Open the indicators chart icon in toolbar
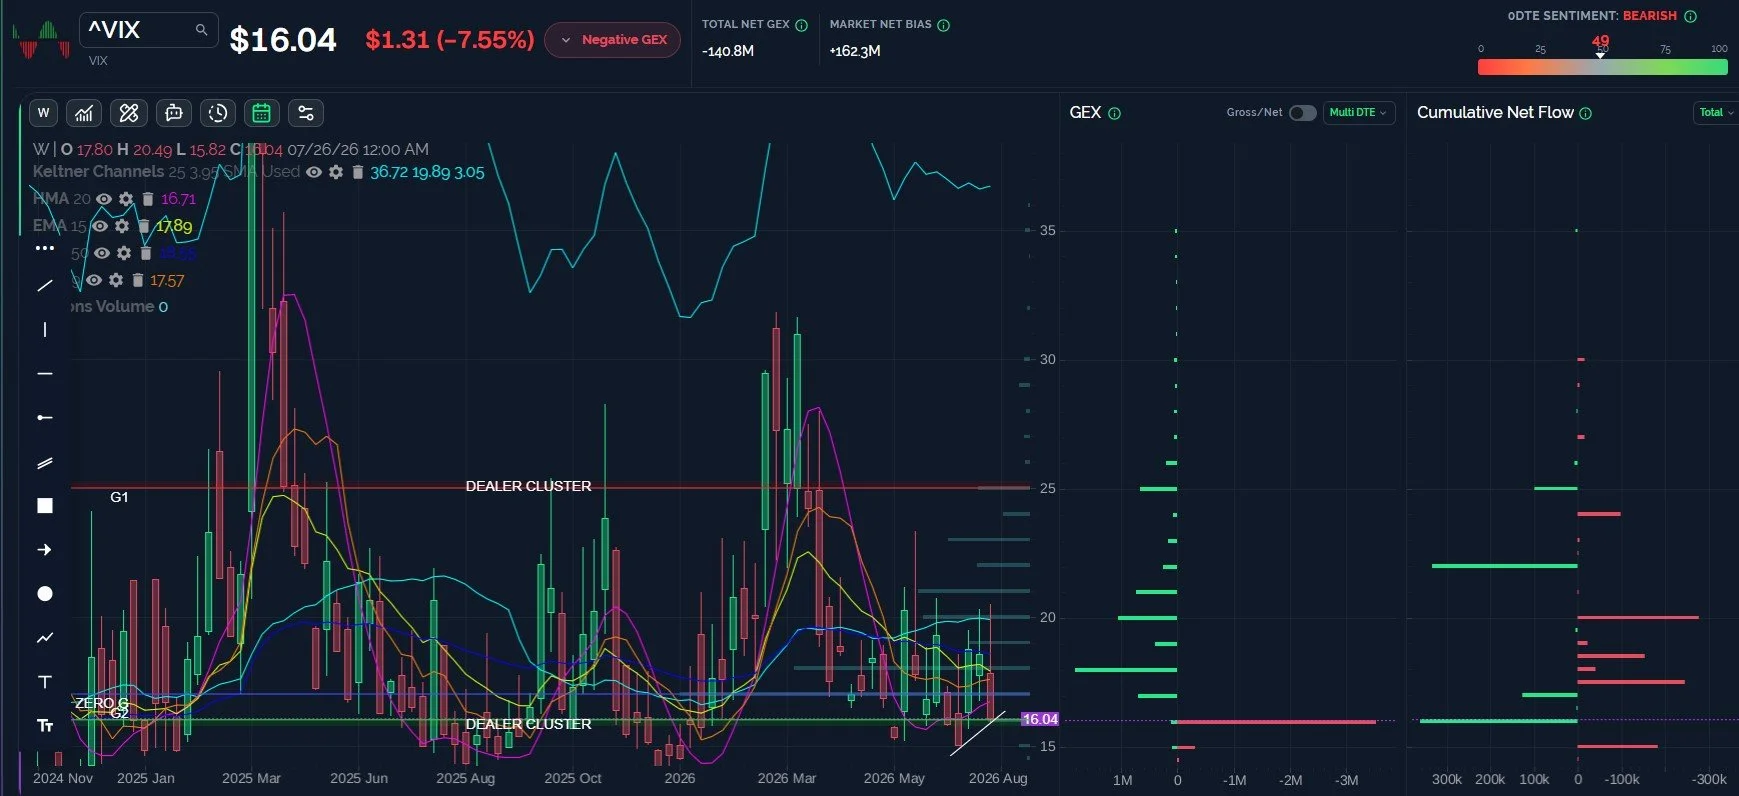Screen dimensions: 1739x796 tap(84, 113)
